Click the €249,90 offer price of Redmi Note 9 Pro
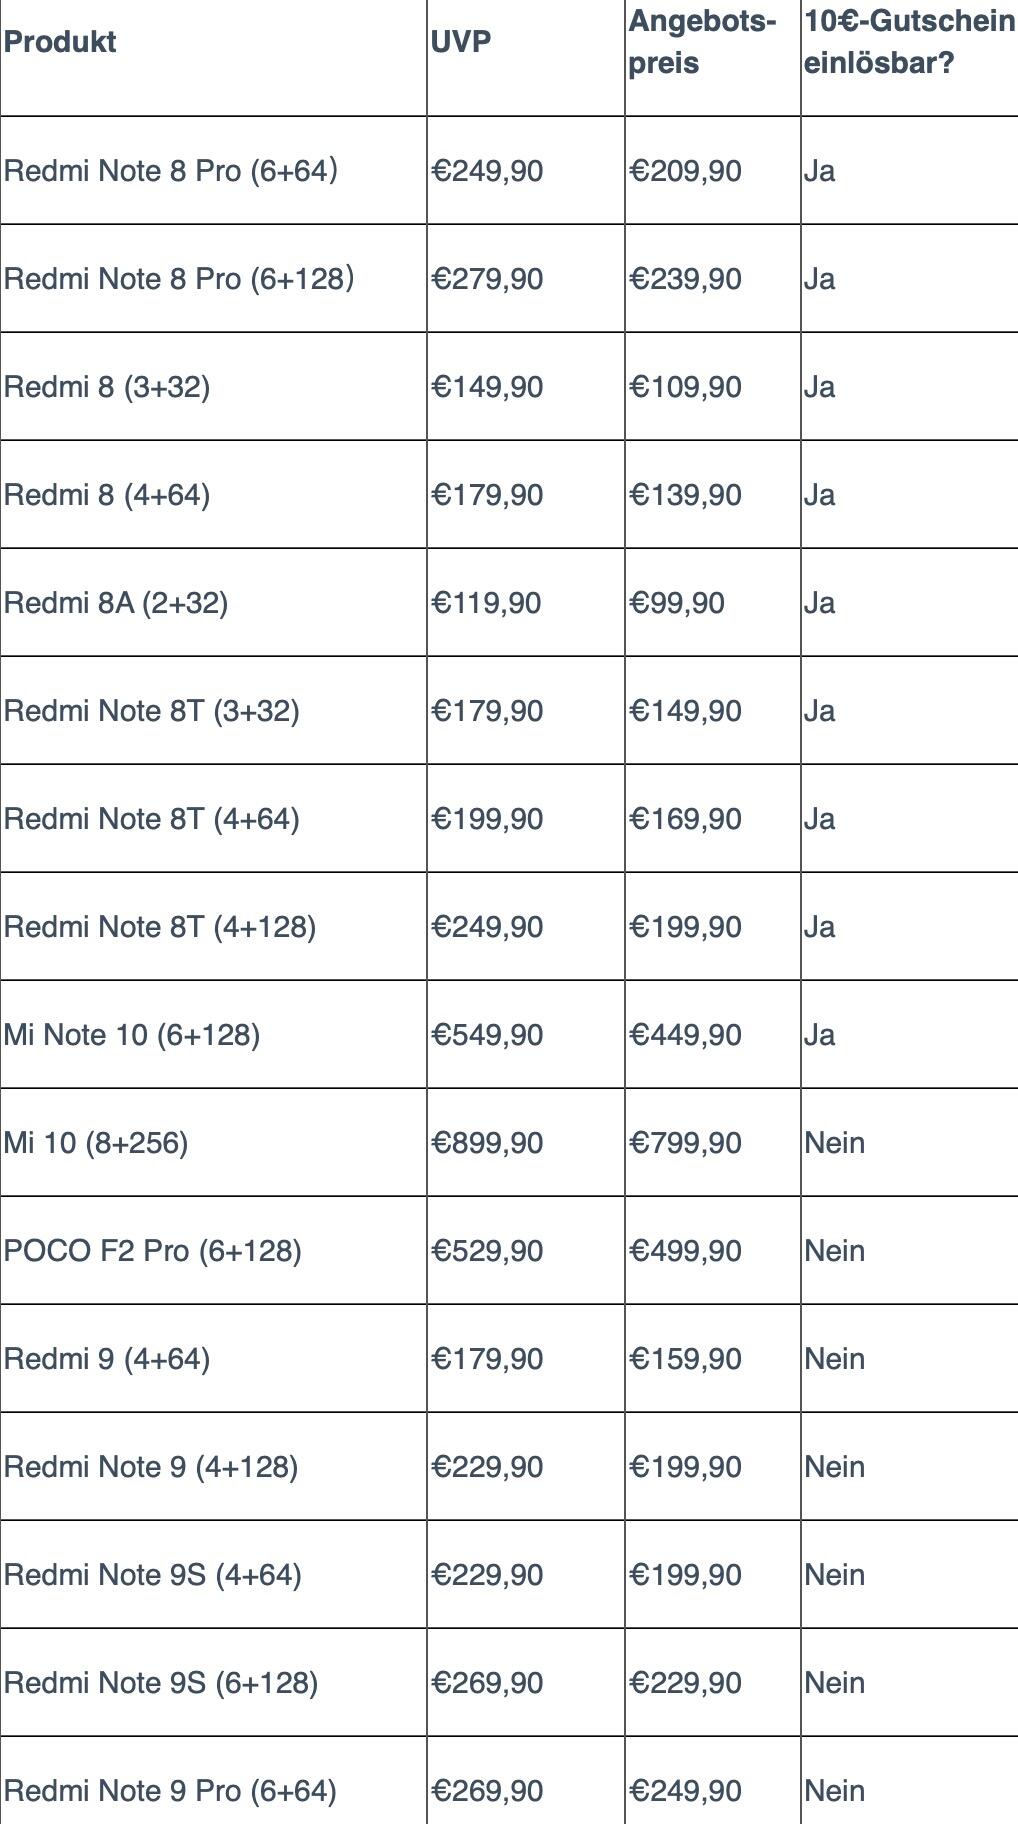The image size is (1018, 1824). coord(686,1791)
